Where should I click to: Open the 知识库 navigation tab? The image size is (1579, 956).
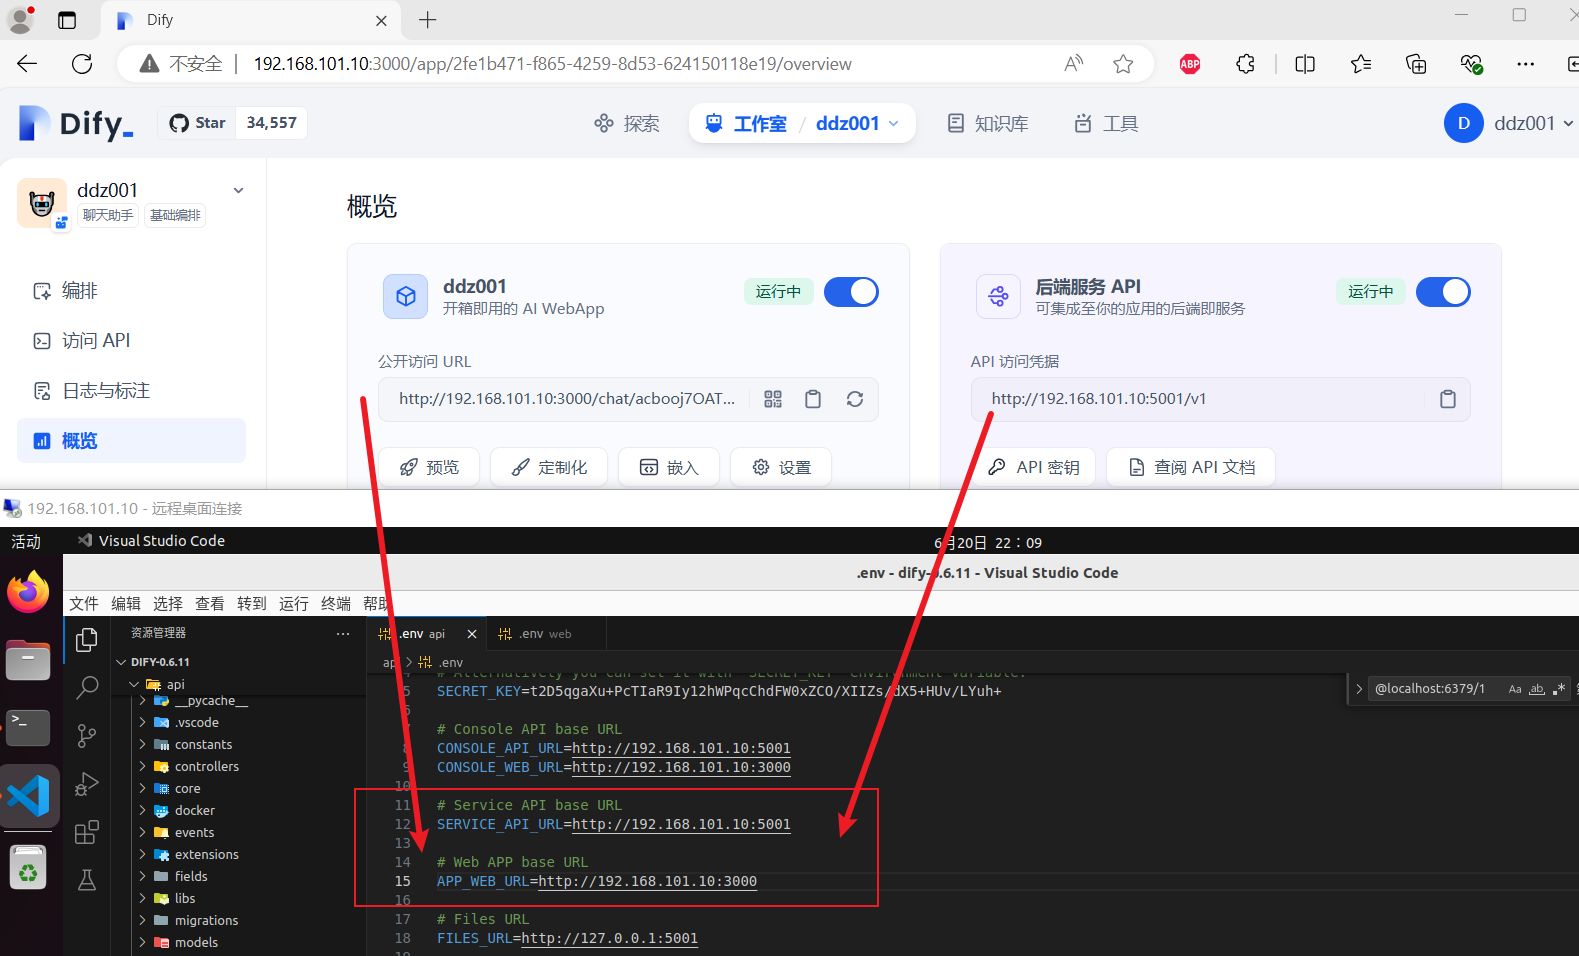pos(988,123)
